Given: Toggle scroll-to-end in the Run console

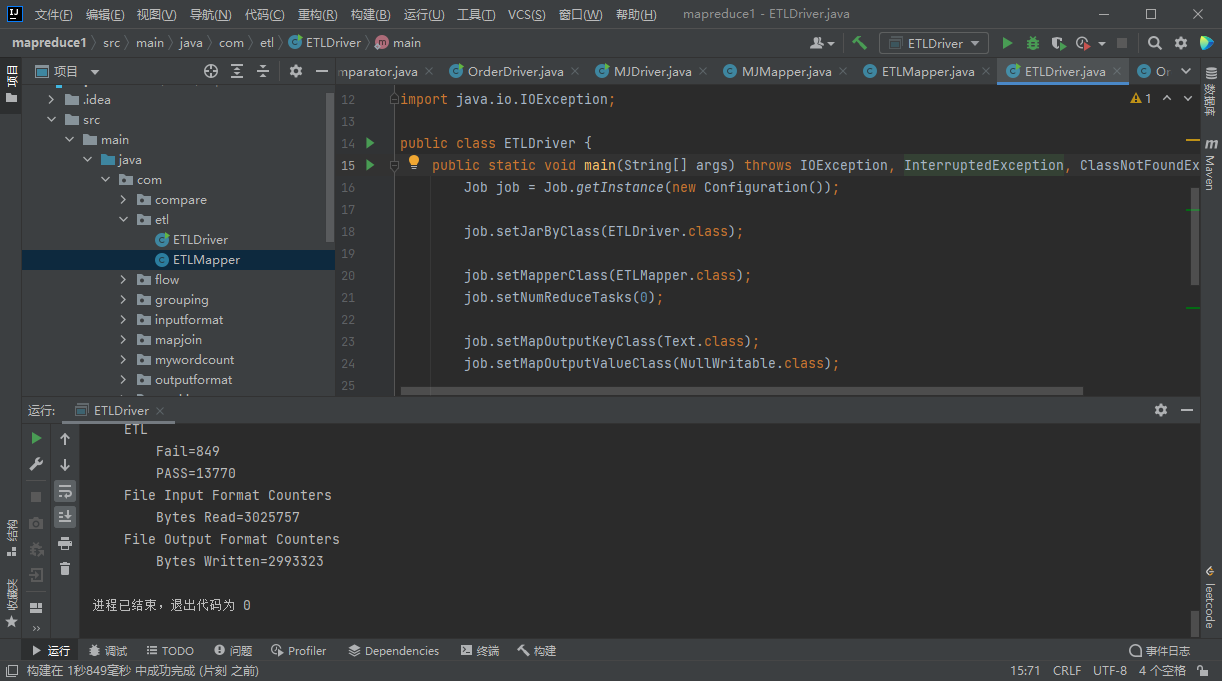Looking at the screenshot, I should tap(65, 516).
